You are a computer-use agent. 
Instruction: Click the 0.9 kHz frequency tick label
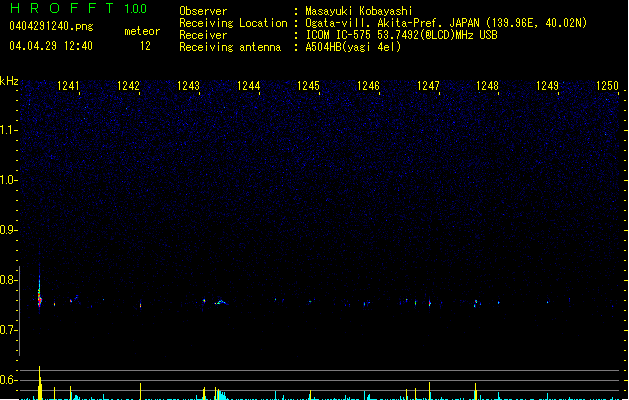[x=8, y=230]
